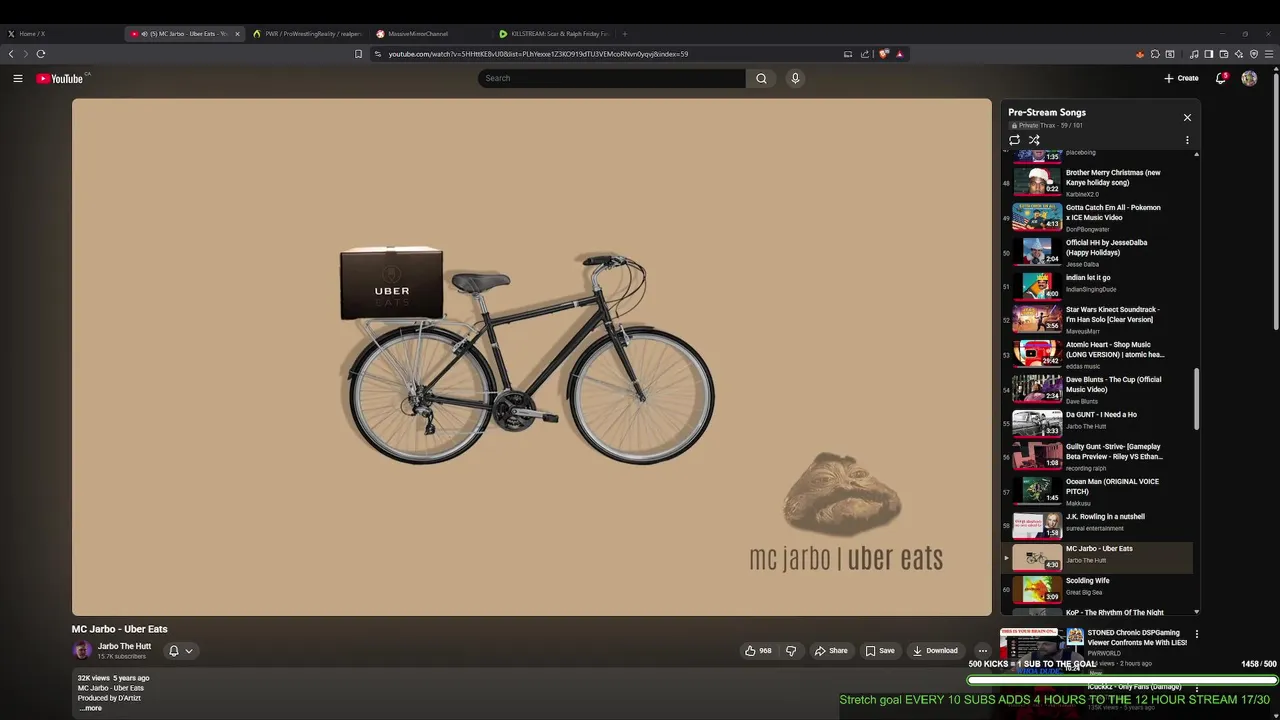The image size is (1280, 720).
Task: Play Gotta Catch Em All Pokemon video
Action: tap(1097, 217)
